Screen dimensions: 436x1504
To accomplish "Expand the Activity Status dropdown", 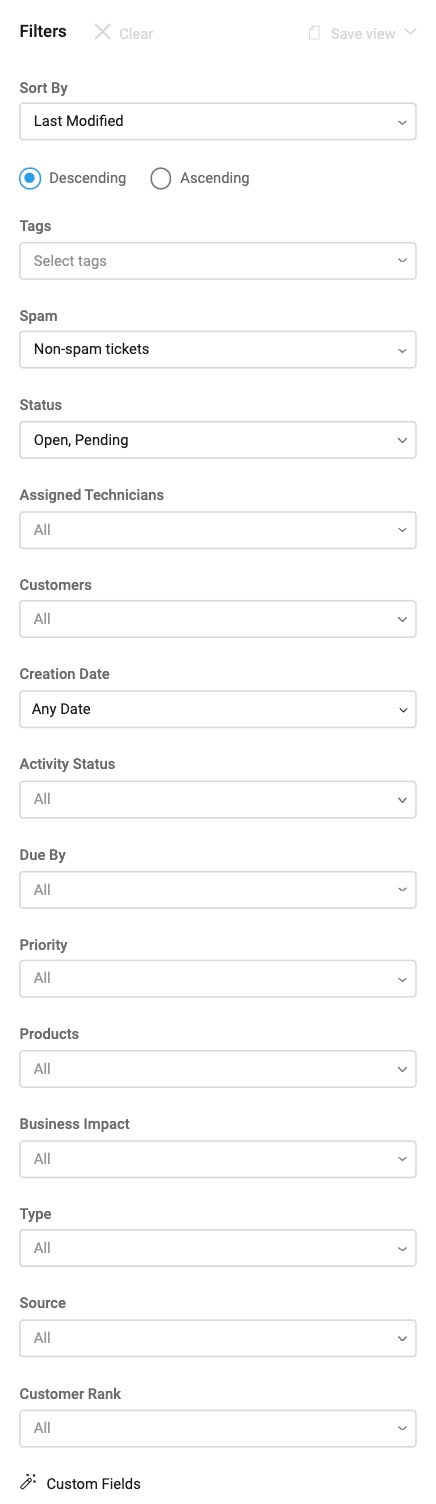I will [x=218, y=799].
